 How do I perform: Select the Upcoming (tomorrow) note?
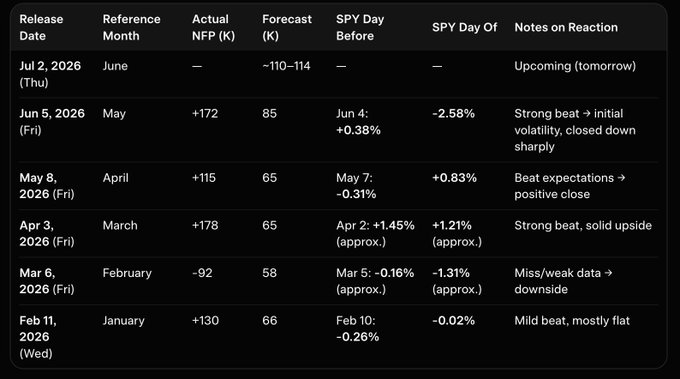point(575,66)
